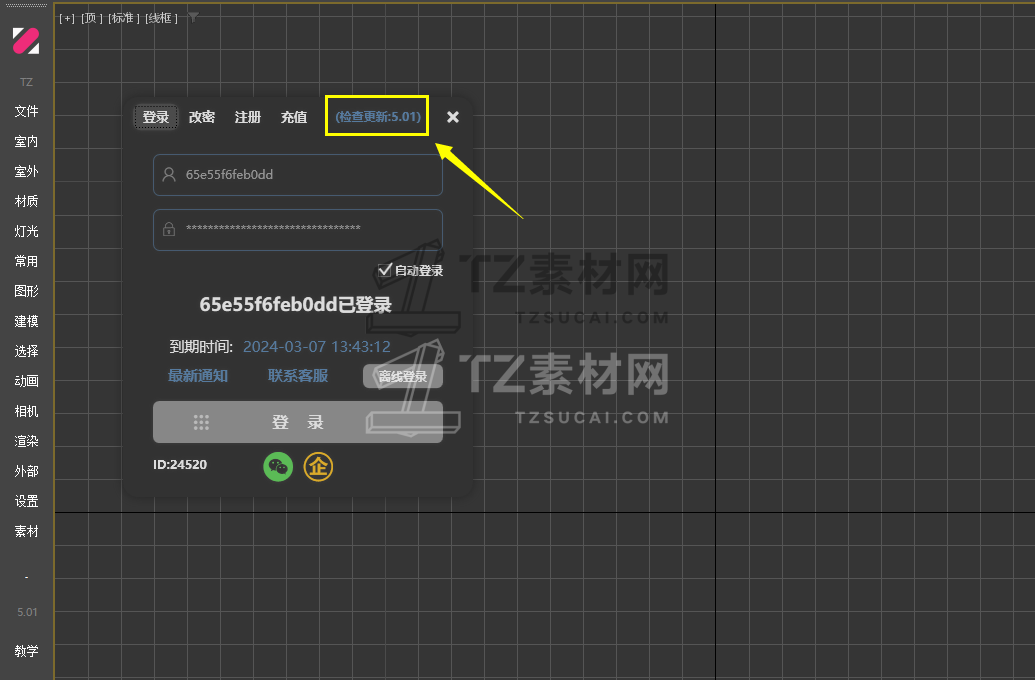Switch to the 登录 tab

pyautogui.click(x=156, y=117)
